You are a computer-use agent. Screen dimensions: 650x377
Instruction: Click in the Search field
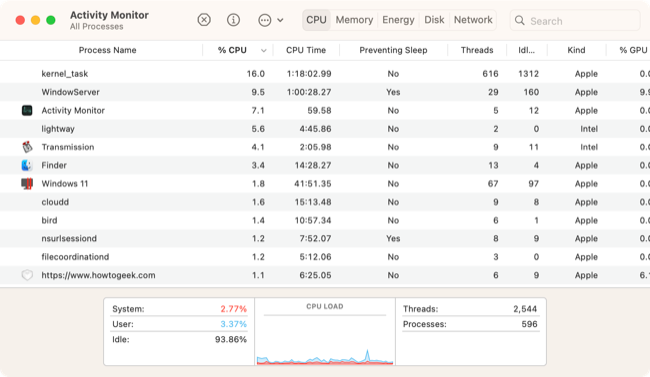tap(575, 20)
